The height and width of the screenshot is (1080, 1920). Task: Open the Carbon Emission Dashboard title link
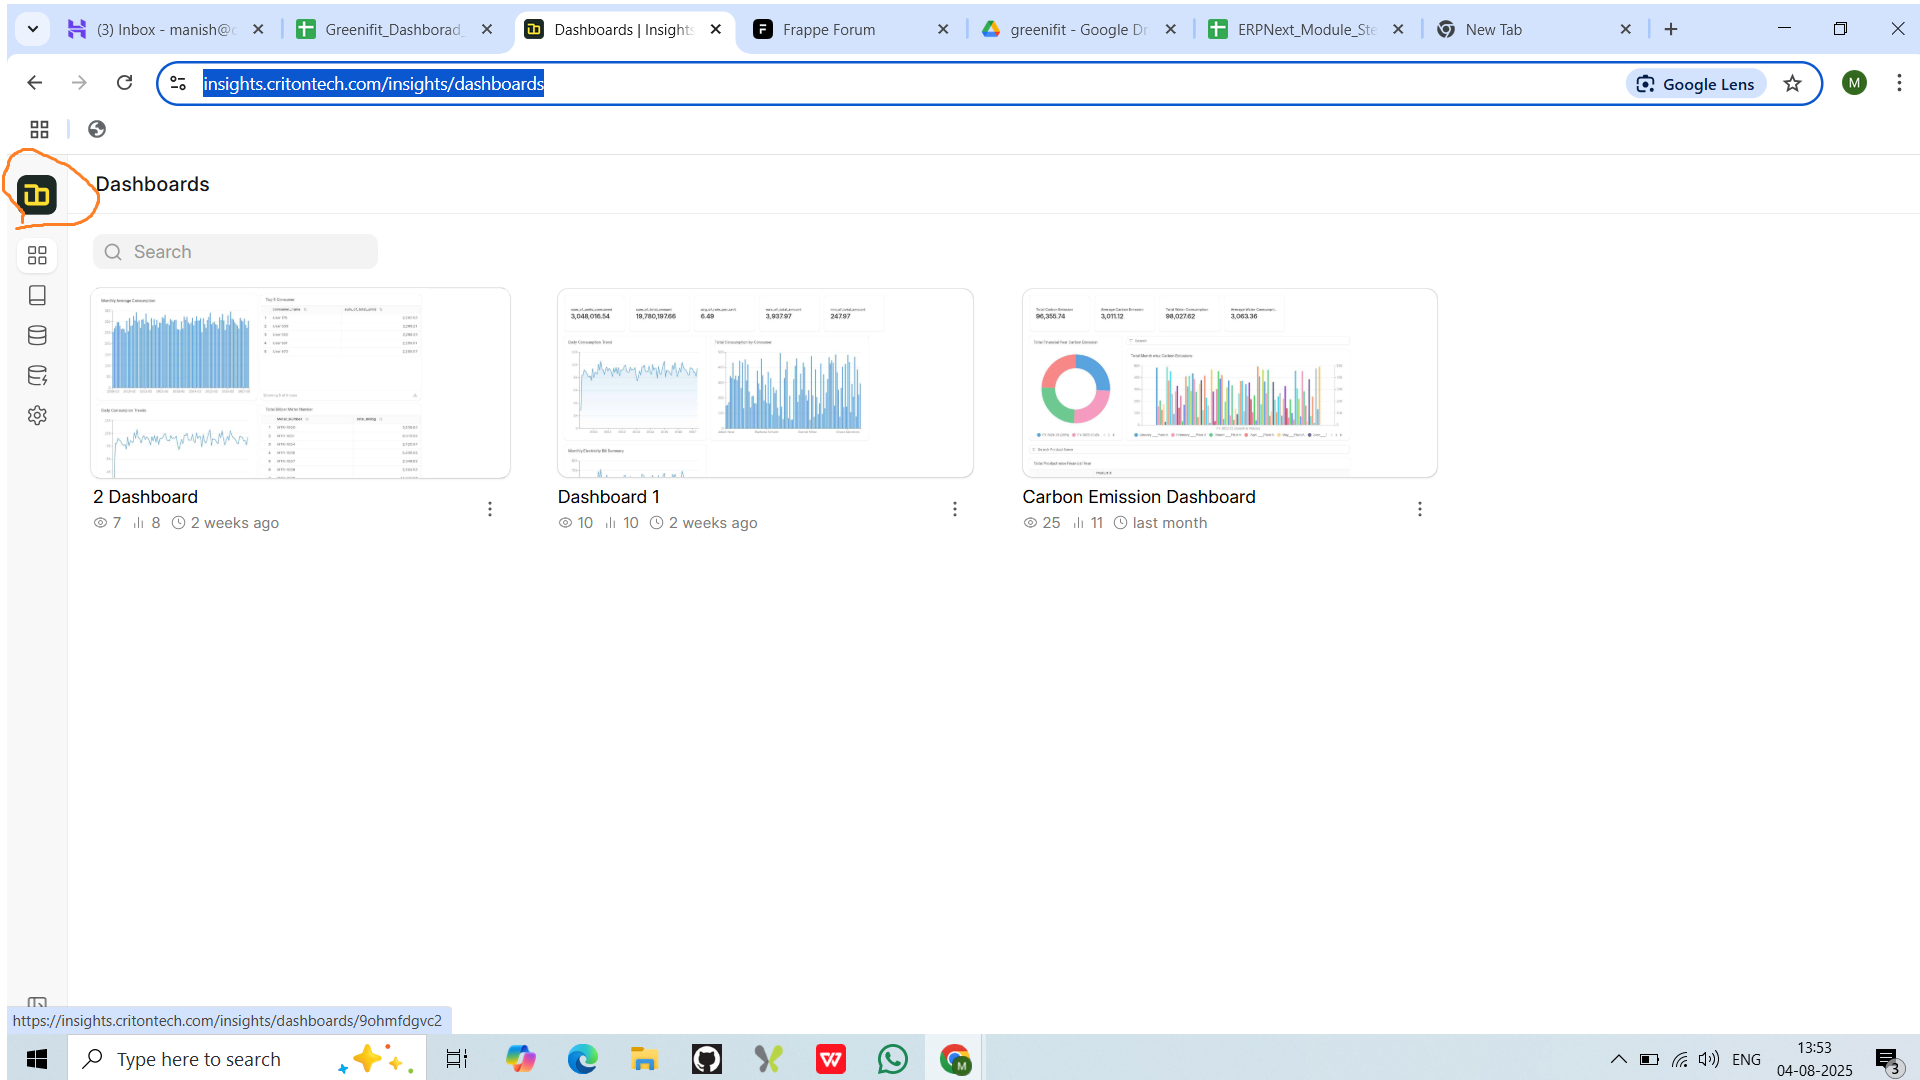[x=1138, y=497]
